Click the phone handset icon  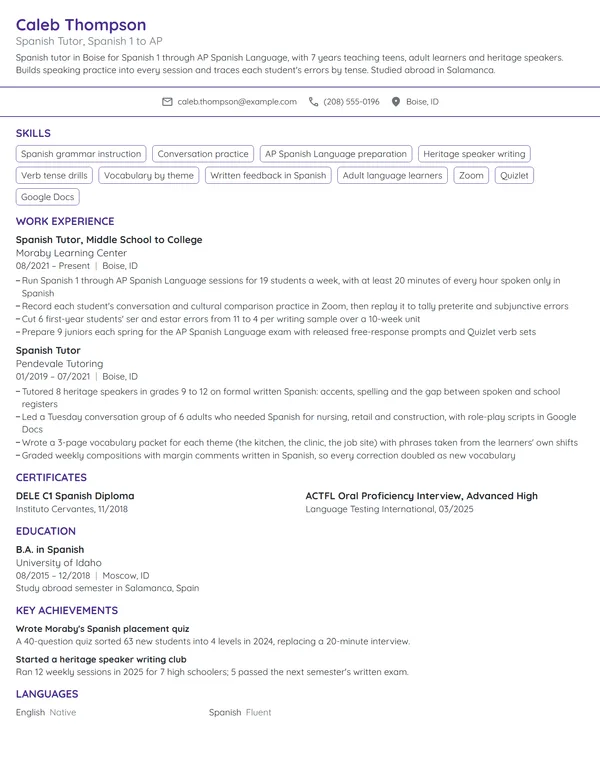(313, 101)
